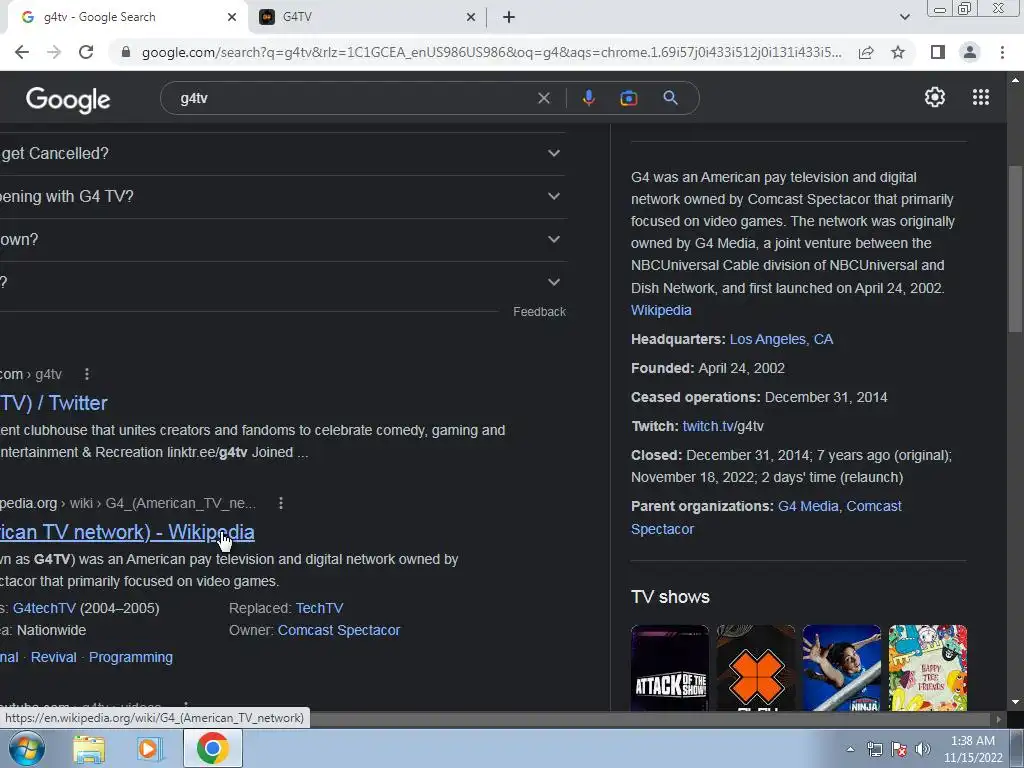The height and width of the screenshot is (768, 1024).
Task: Open the Ninja Warrior thumbnail
Action: point(841,667)
